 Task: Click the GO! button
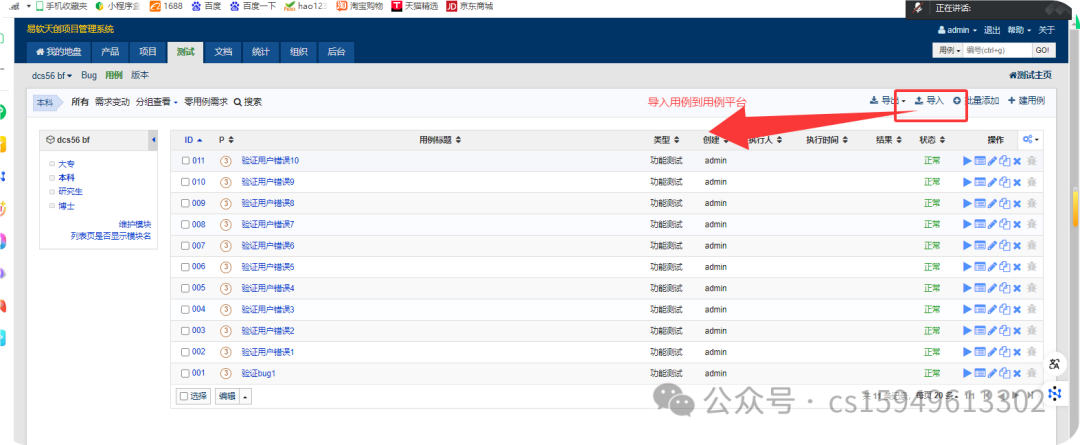[1042, 51]
